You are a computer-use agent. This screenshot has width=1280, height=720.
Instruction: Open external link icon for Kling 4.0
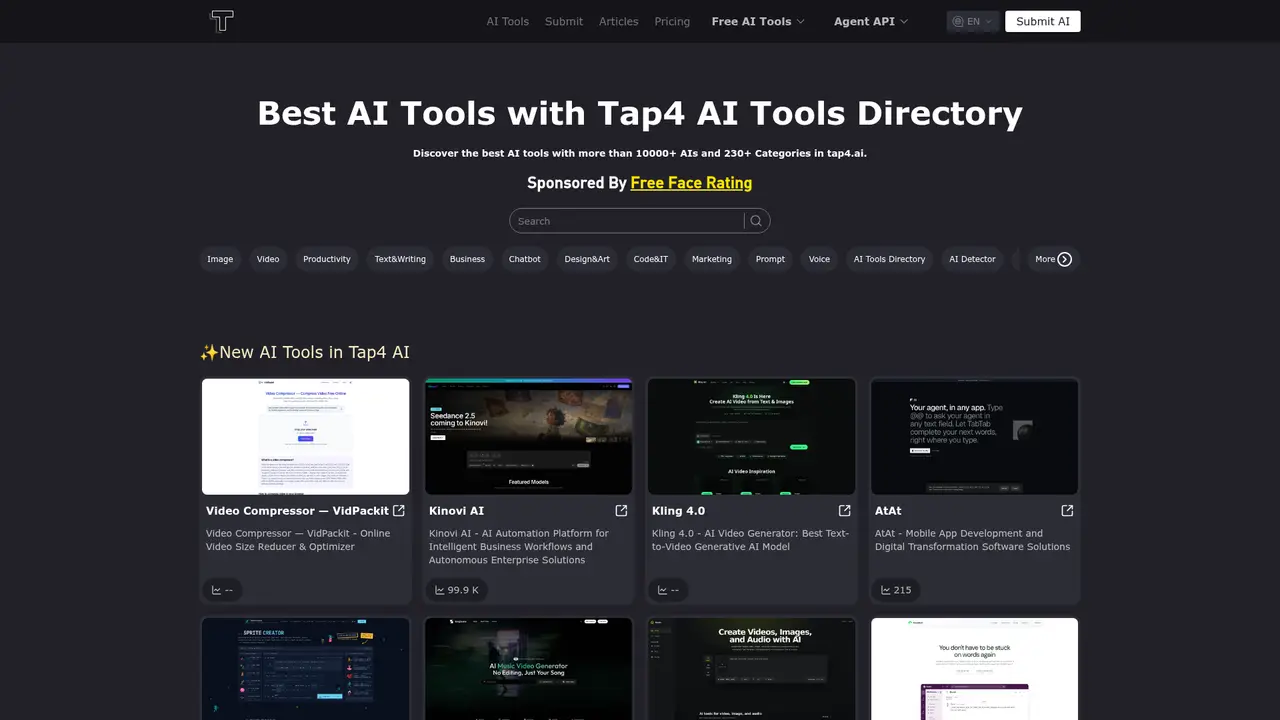click(844, 510)
